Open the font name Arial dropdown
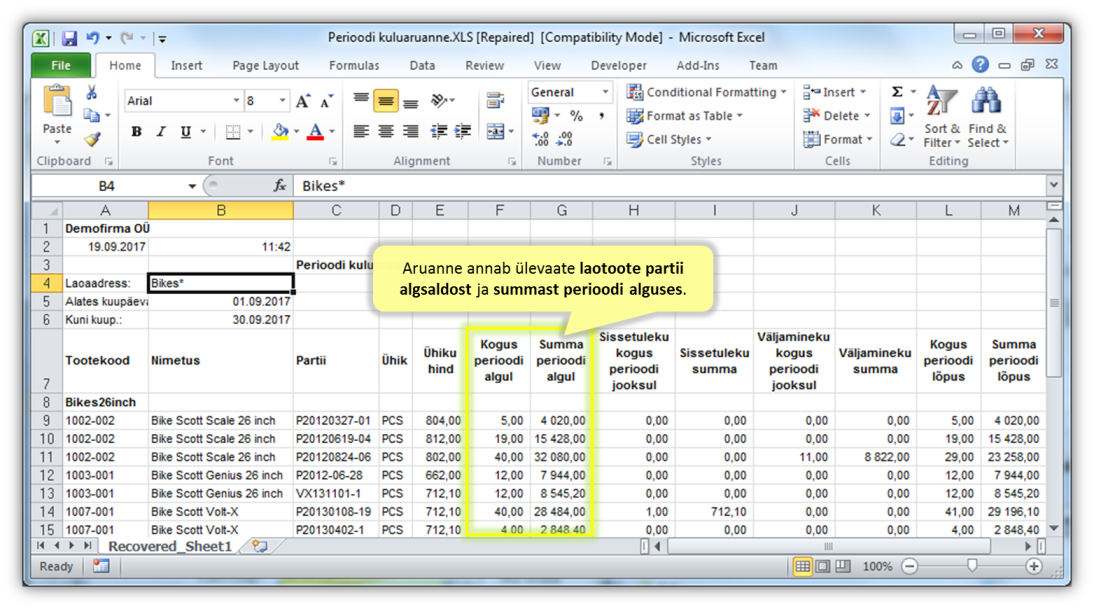 236,101
